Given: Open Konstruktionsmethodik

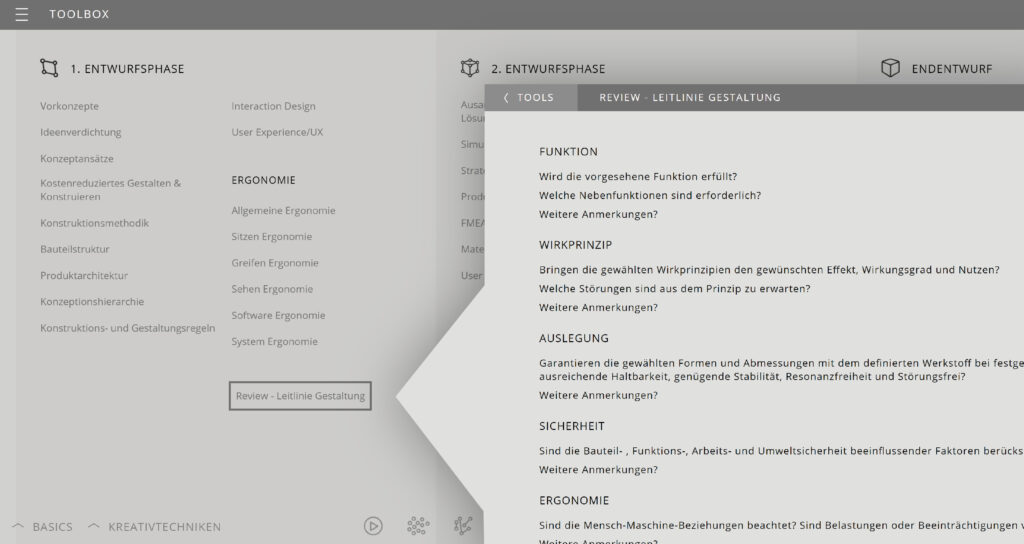Looking at the screenshot, I should tap(94, 223).
